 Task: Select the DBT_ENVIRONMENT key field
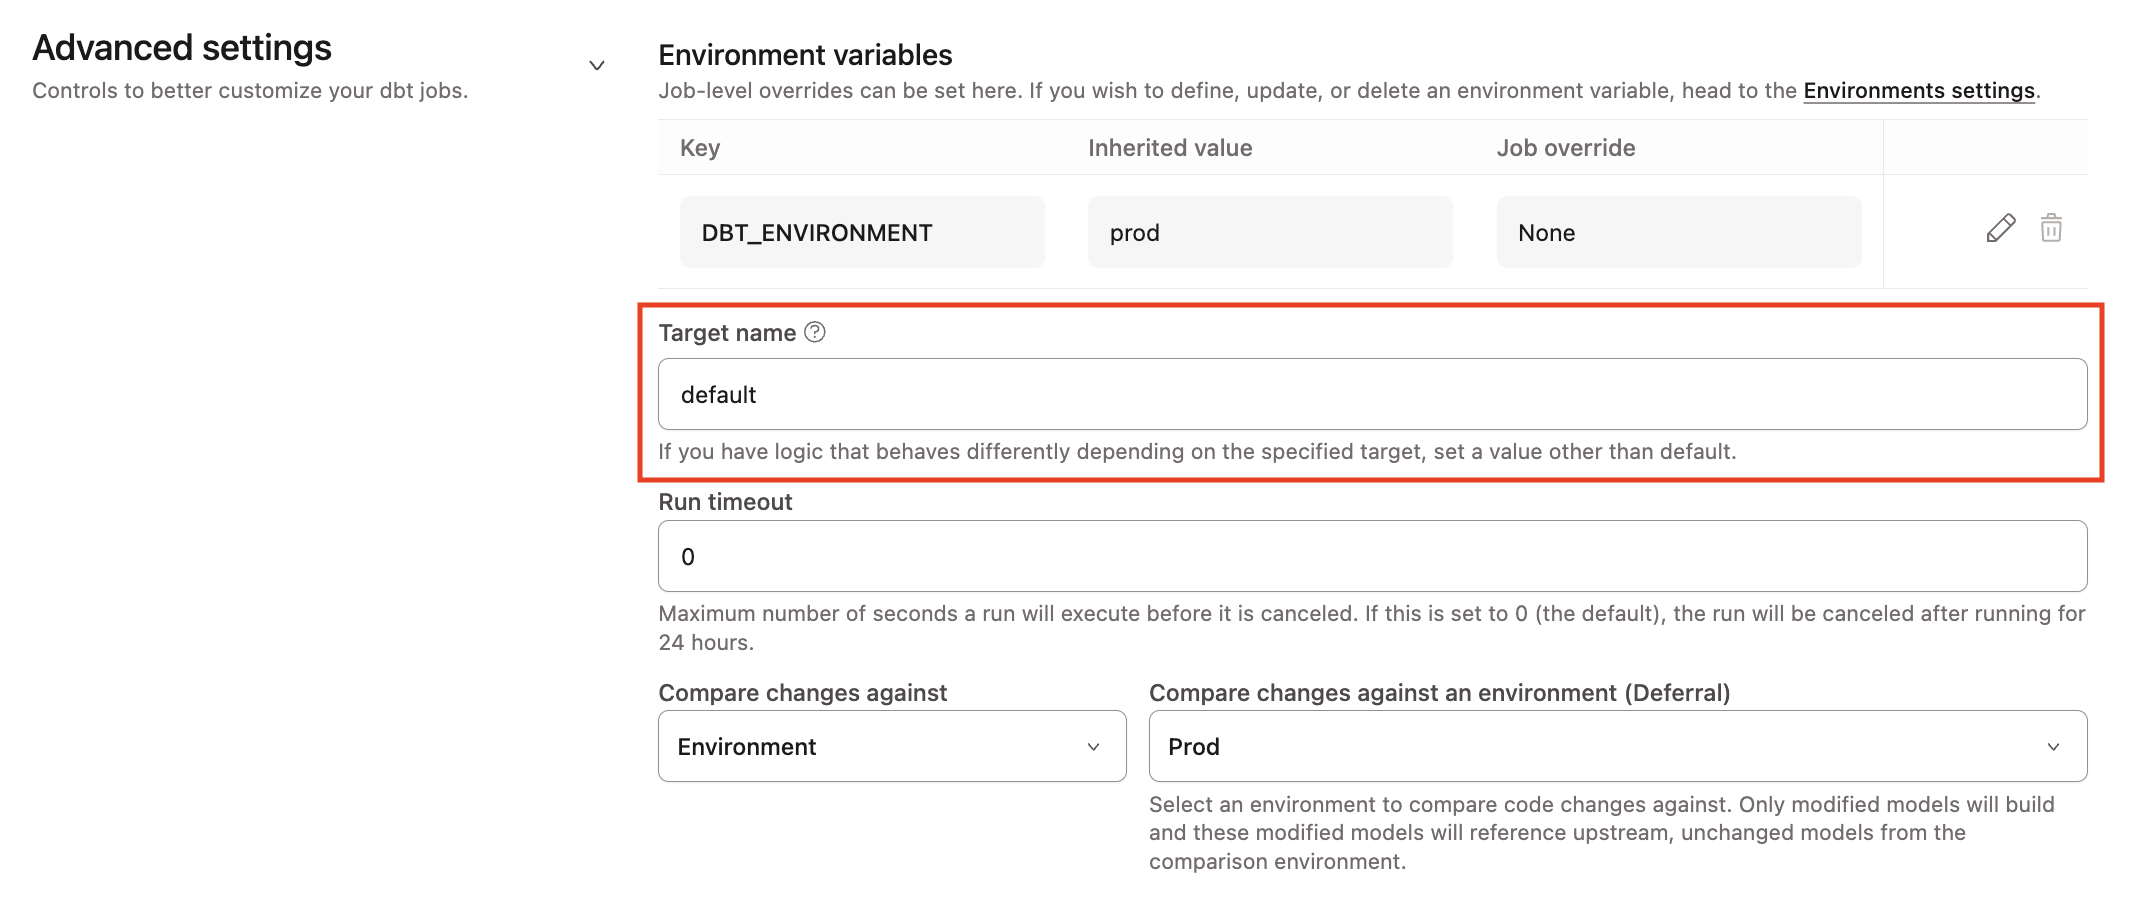pos(861,231)
